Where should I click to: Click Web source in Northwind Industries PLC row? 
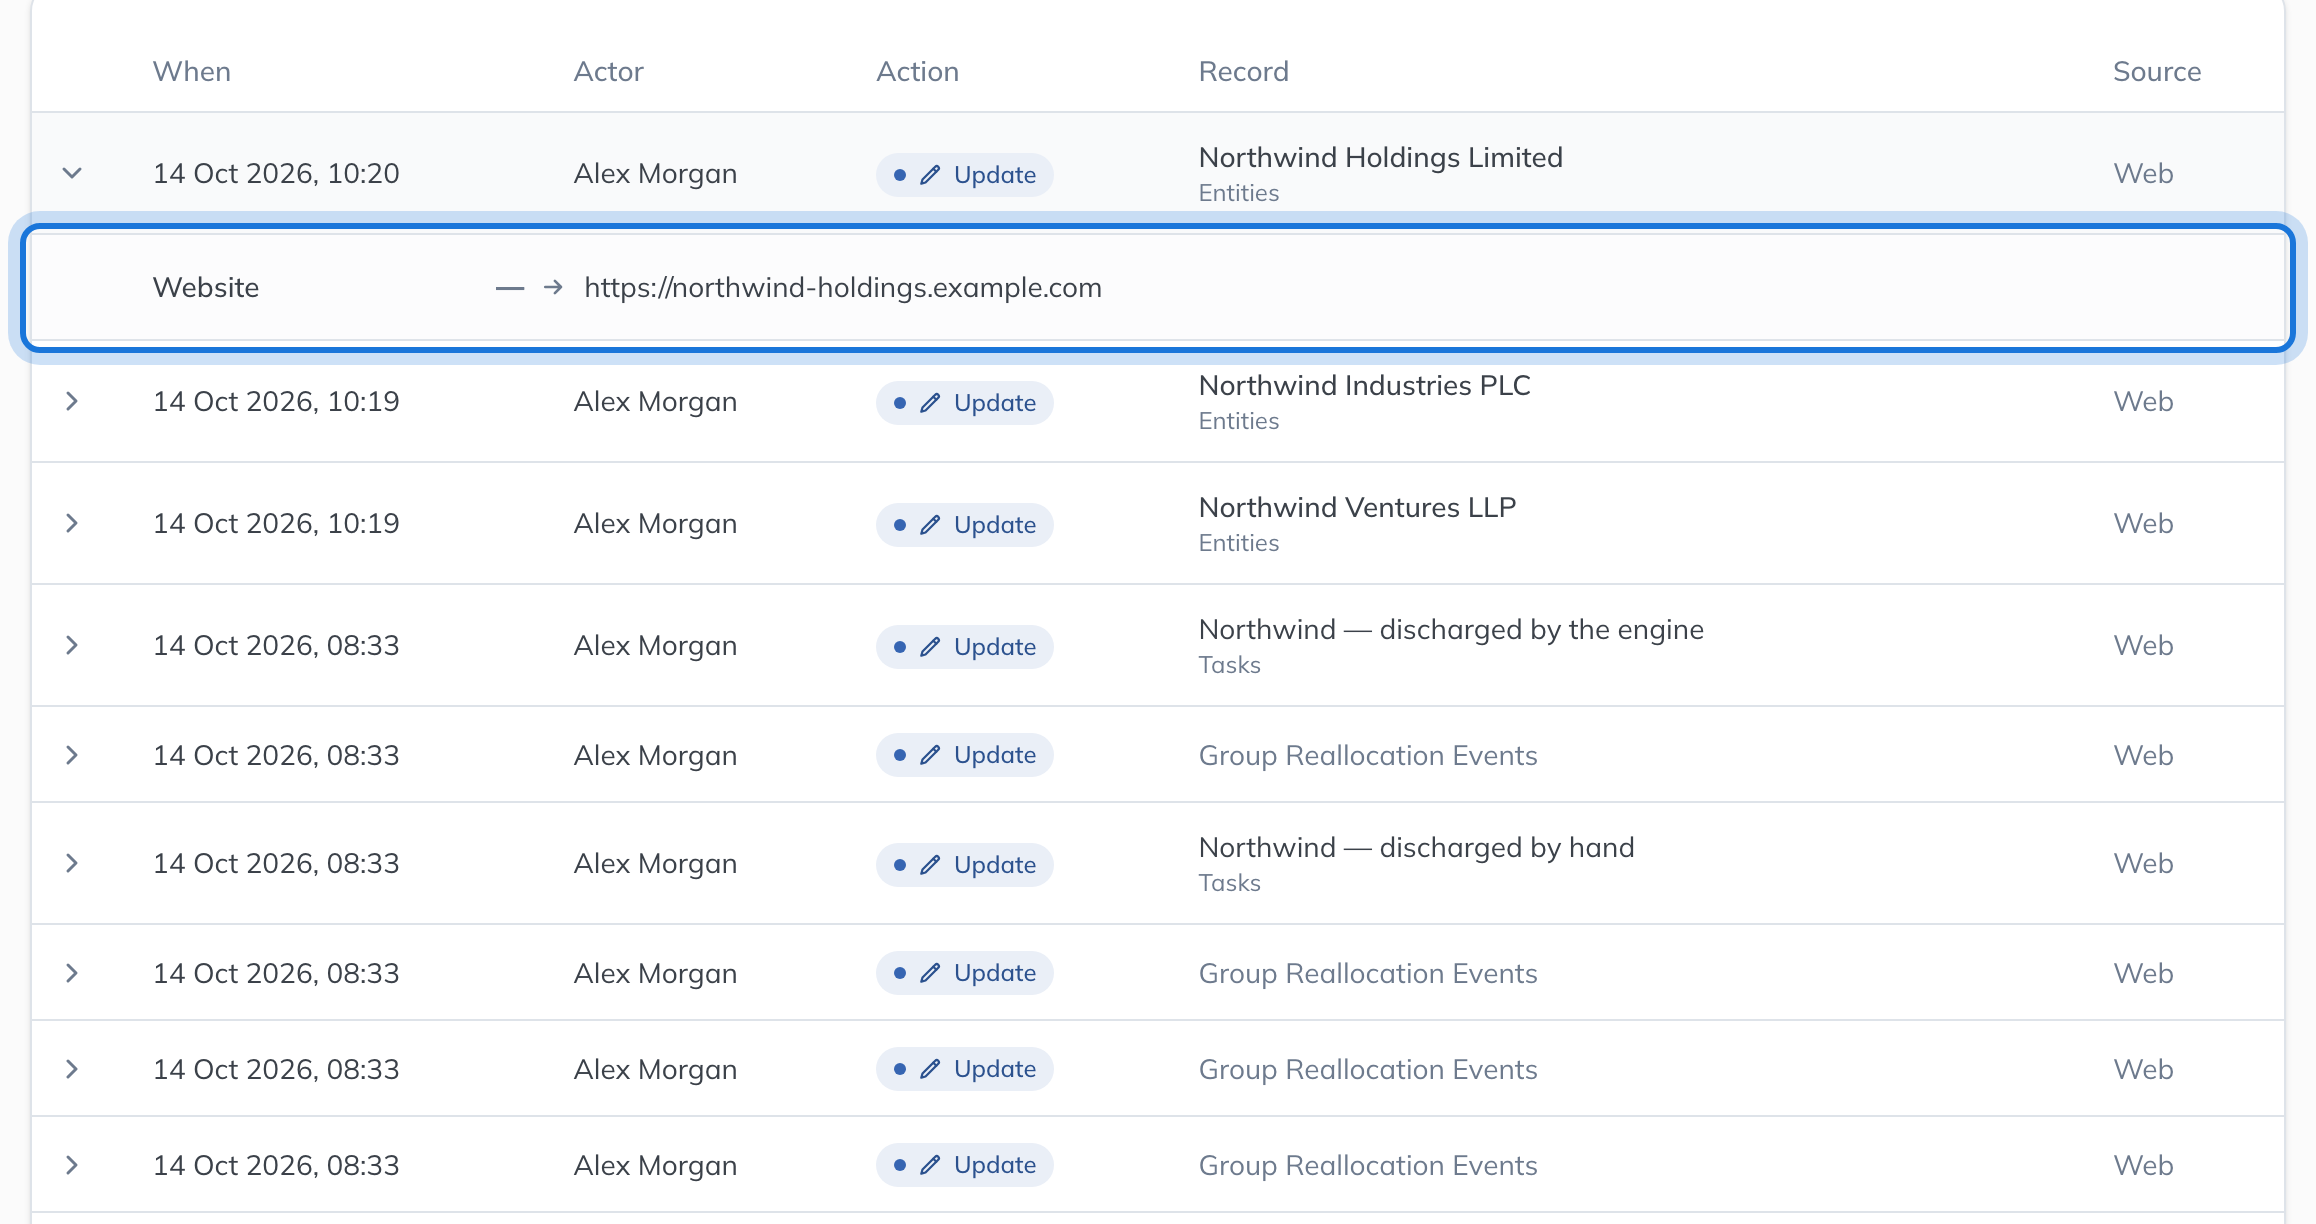pyautogui.click(x=2143, y=402)
